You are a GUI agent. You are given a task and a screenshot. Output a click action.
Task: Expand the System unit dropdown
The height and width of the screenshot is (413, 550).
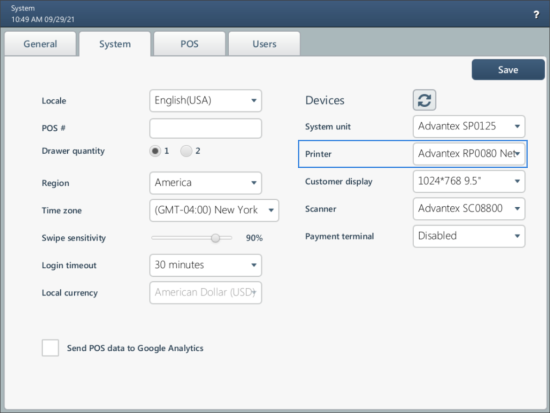coord(469,126)
